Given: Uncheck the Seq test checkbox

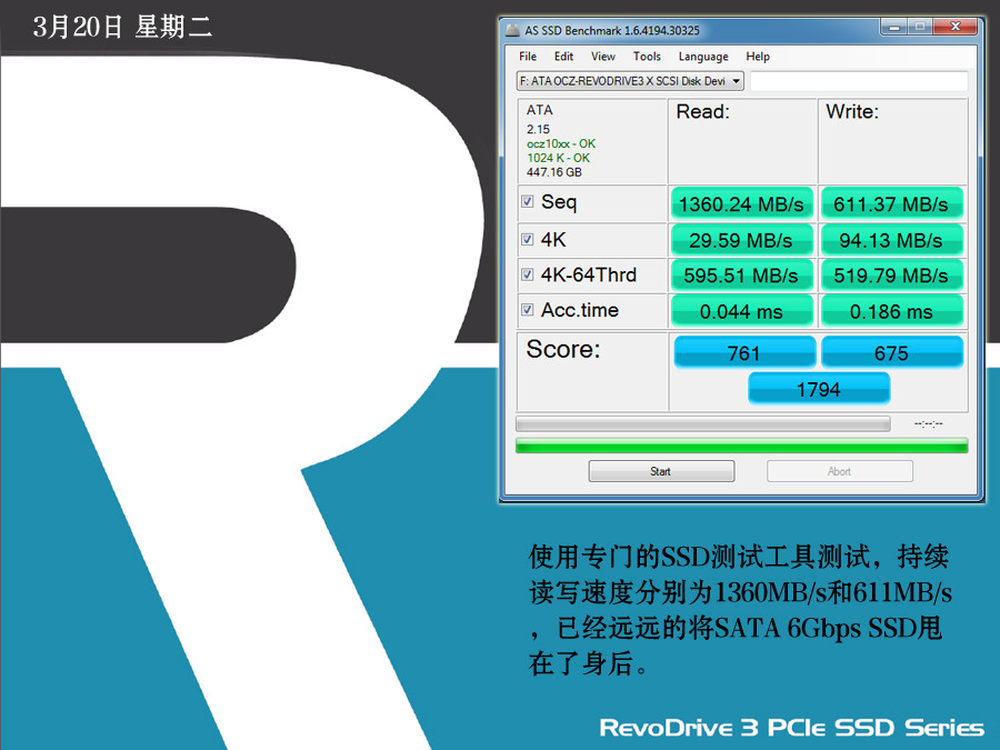Looking at the screenshot, I should click(527, 202).
